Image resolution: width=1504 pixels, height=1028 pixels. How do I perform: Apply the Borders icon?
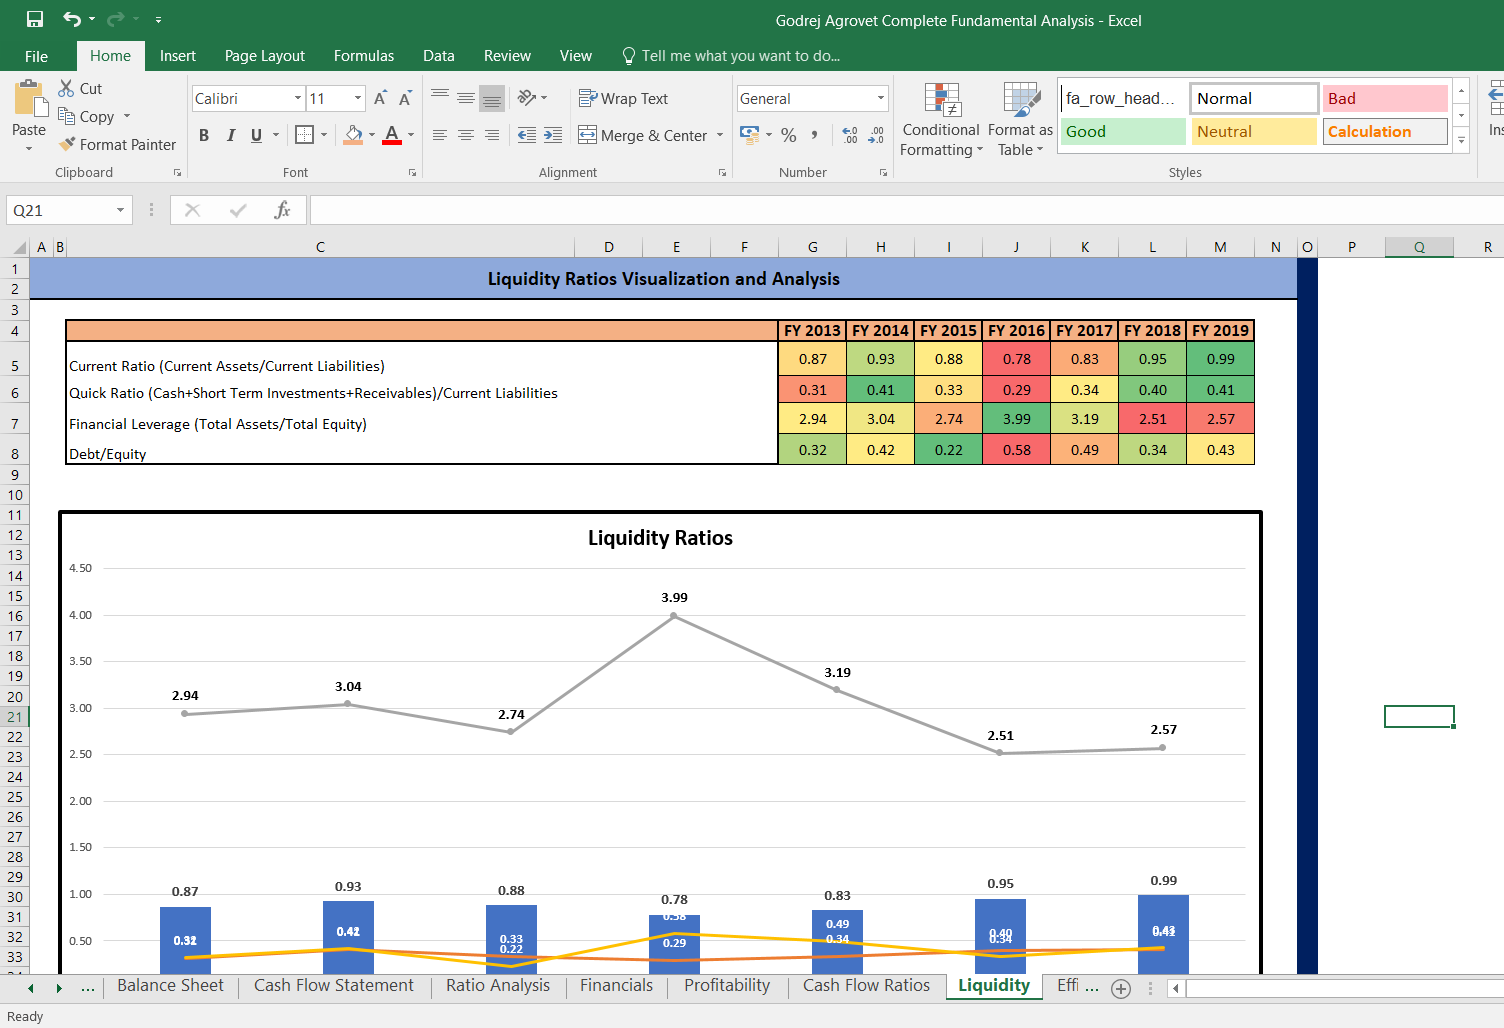pos(305,134)
